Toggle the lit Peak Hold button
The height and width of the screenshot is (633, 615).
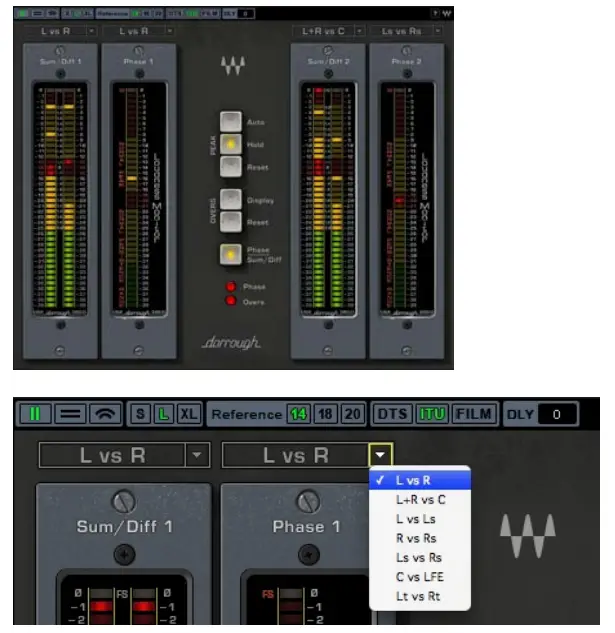pos(231,144)
